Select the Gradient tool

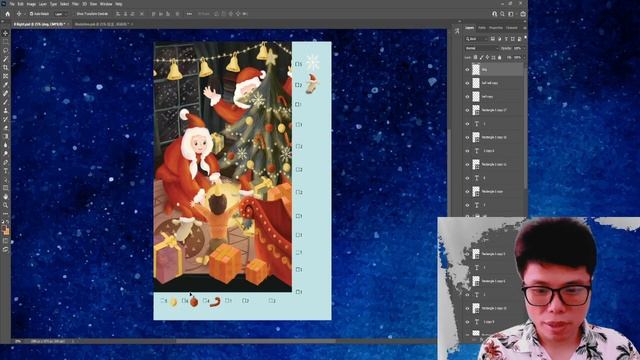[5, 136]
